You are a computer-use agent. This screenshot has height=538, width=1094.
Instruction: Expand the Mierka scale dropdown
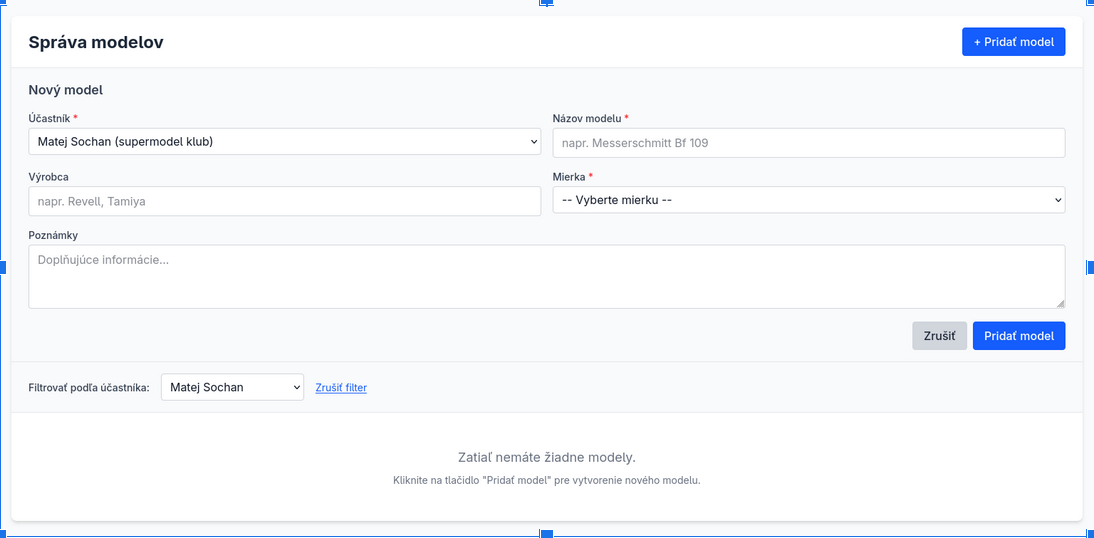coord(809,200)
